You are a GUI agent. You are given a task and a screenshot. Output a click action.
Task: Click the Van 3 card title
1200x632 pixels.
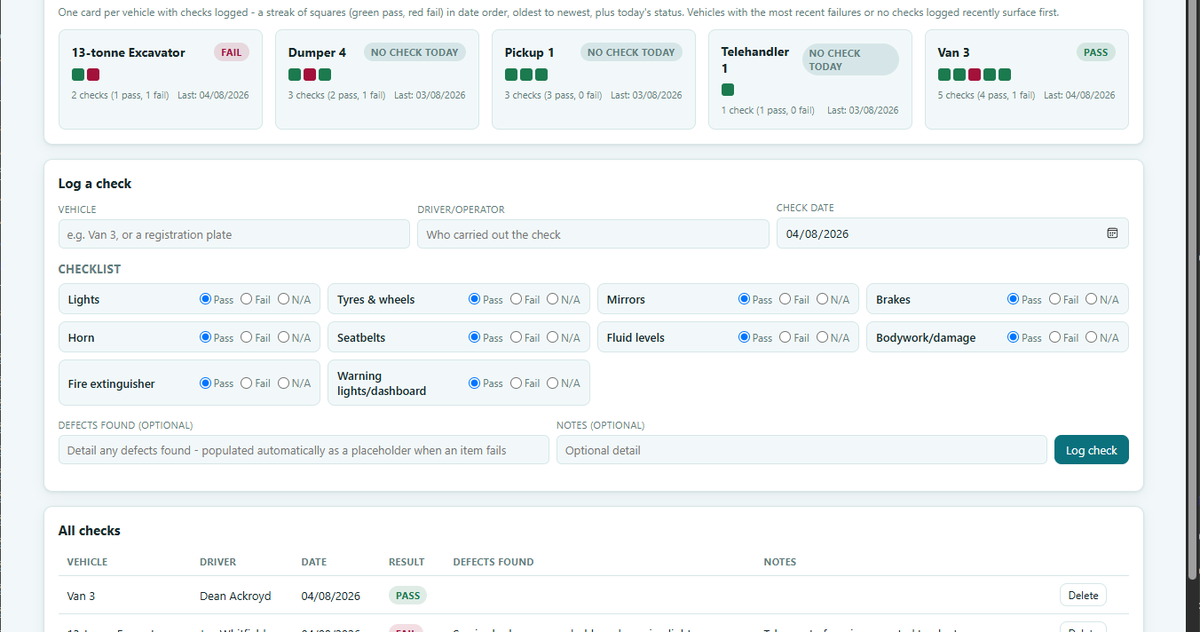[x=954, y=53]
